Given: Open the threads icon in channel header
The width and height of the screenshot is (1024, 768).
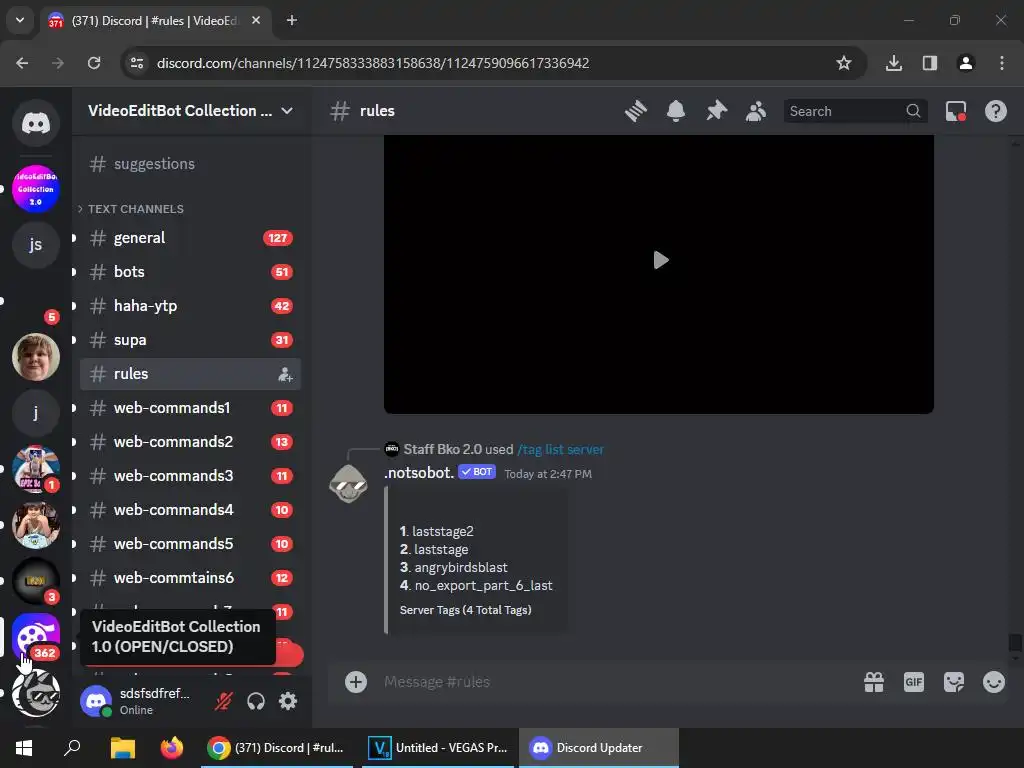Looking at the screenshot, I should click(x=635, y=111).
